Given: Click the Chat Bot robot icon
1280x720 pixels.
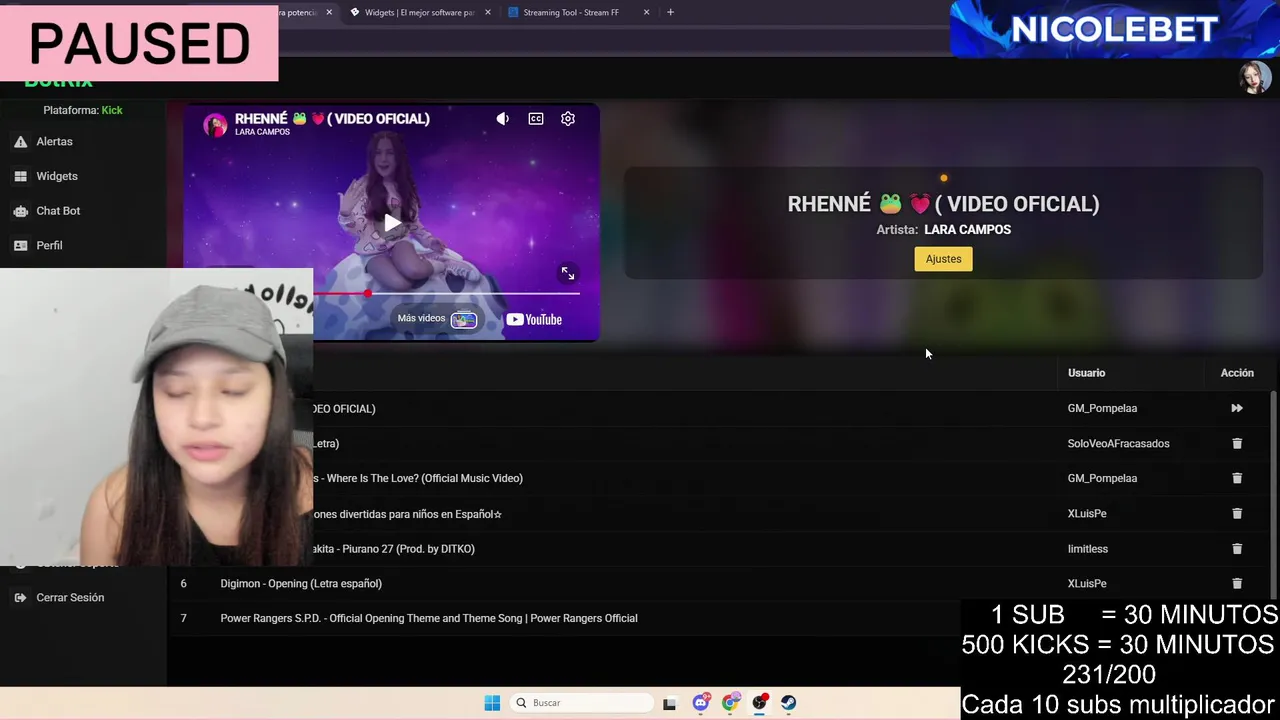Looking at the screenshot, I should [x=20, y=211].
